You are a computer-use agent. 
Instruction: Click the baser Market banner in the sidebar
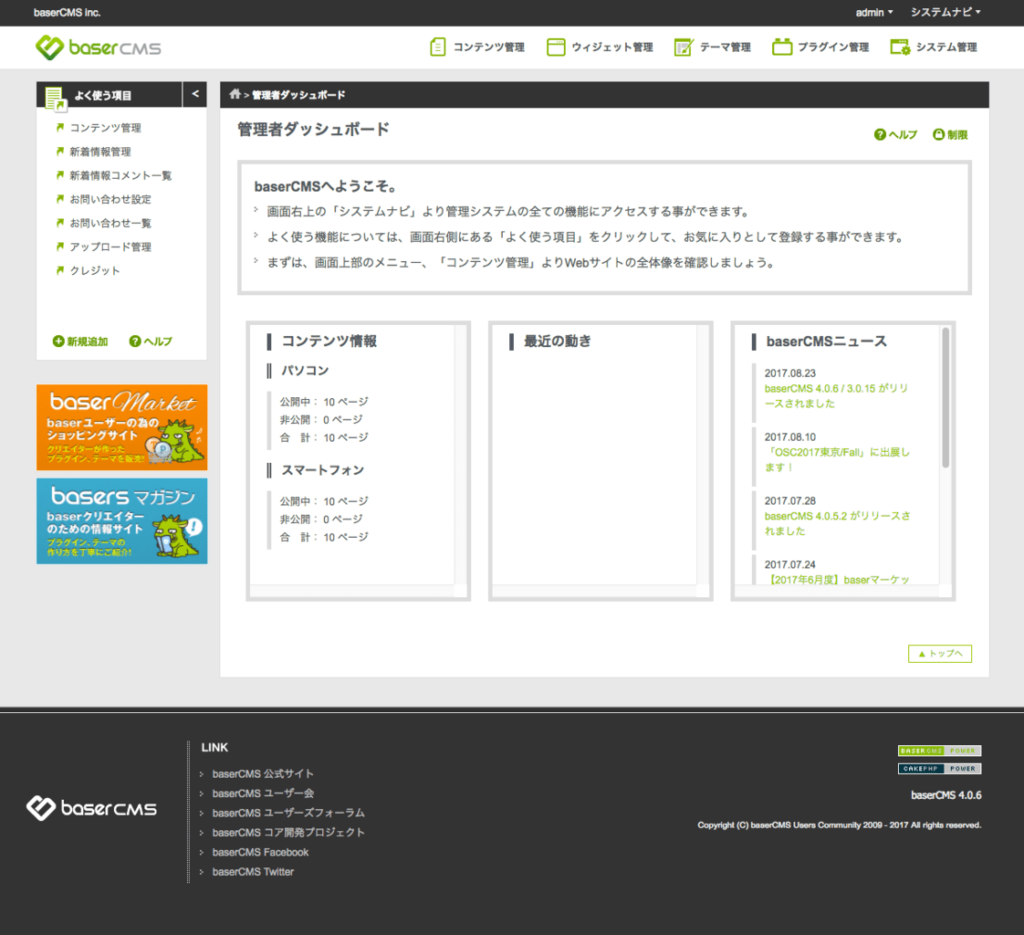coord(122,427)
